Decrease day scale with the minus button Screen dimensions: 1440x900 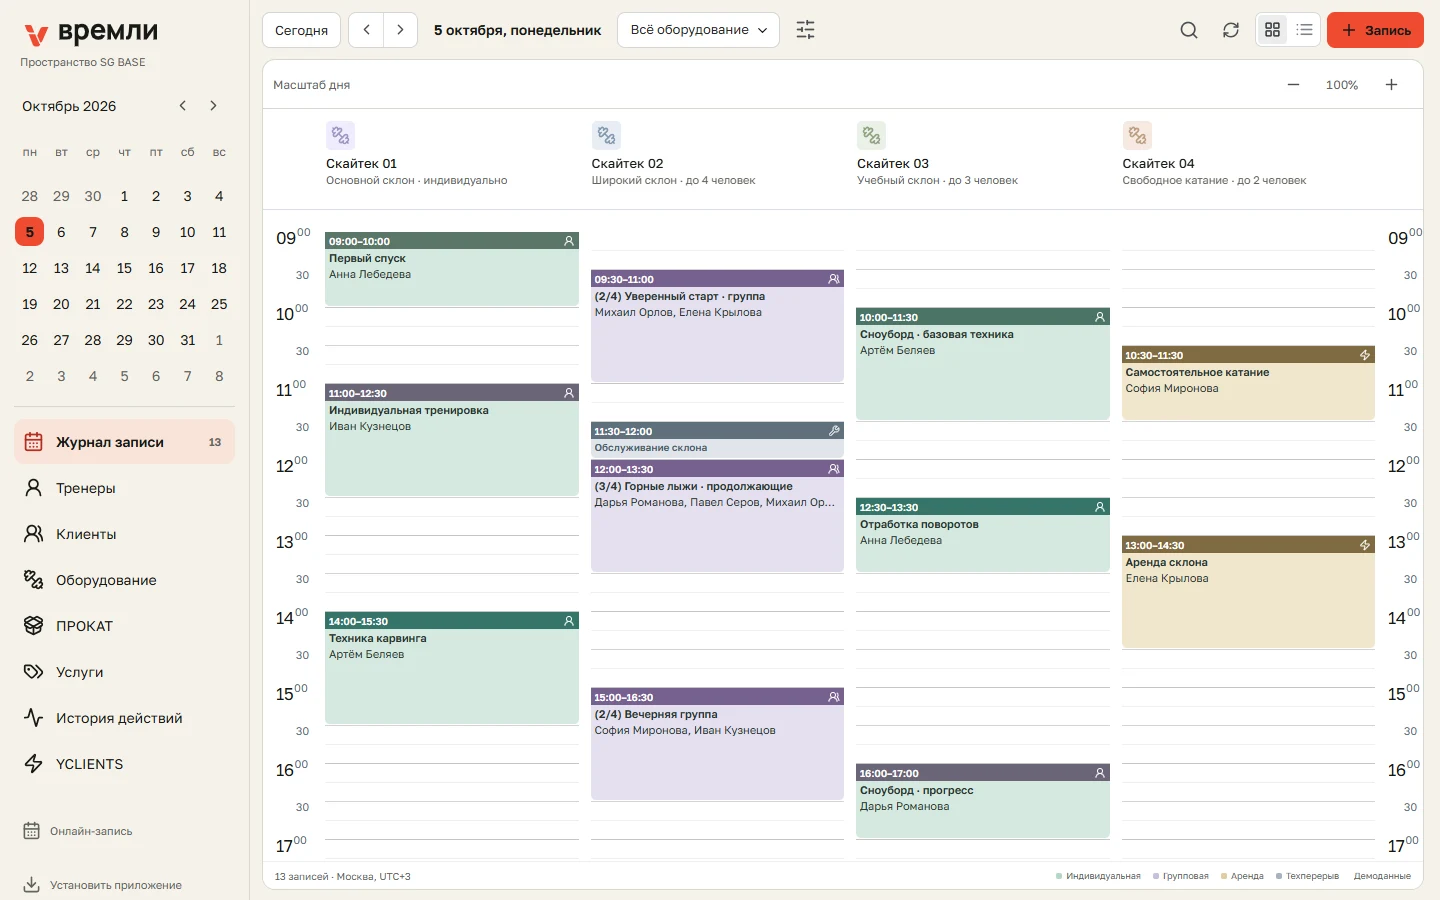(x=1293, y=85)
